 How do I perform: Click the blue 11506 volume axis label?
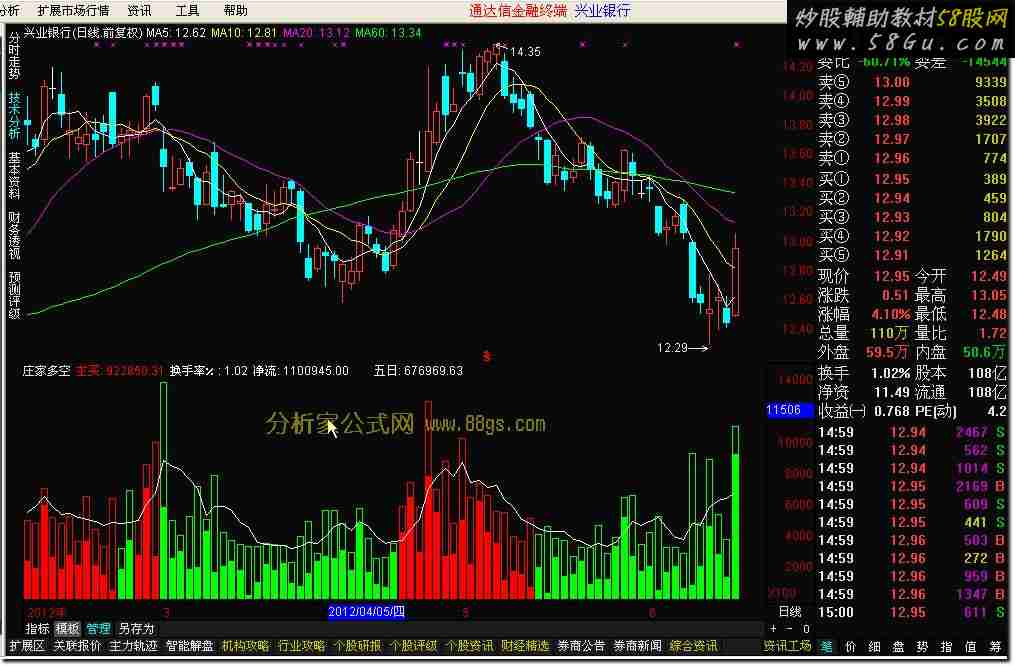tap(788, 410)
